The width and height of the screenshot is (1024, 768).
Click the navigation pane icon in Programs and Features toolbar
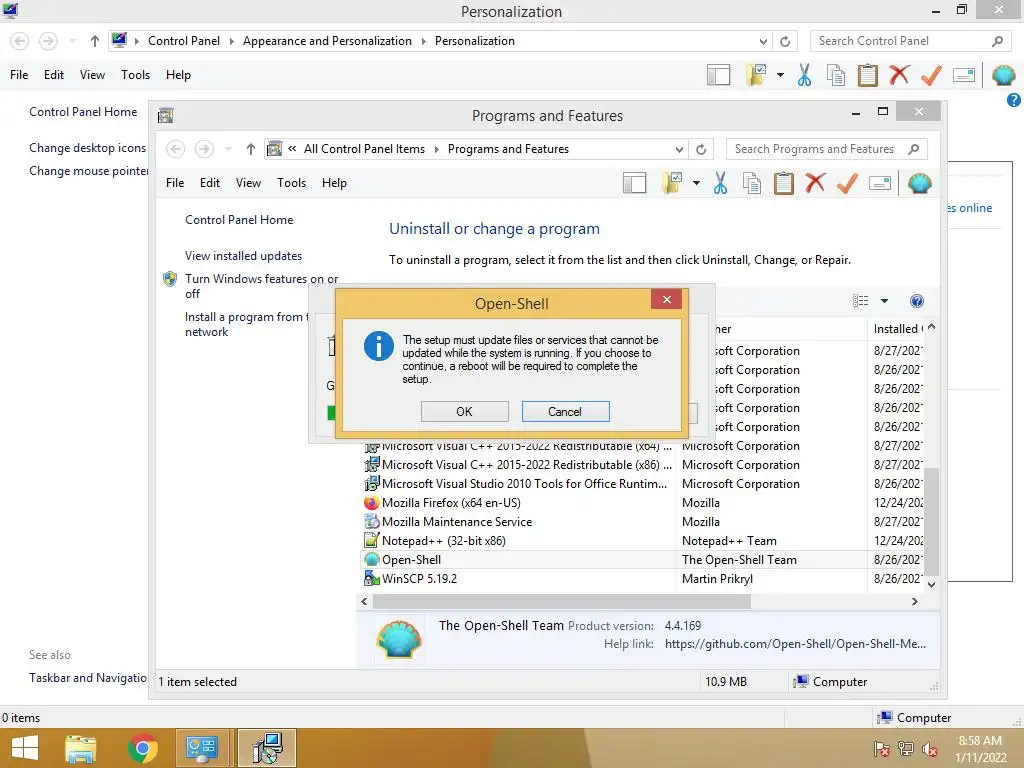tap(634, 184)
